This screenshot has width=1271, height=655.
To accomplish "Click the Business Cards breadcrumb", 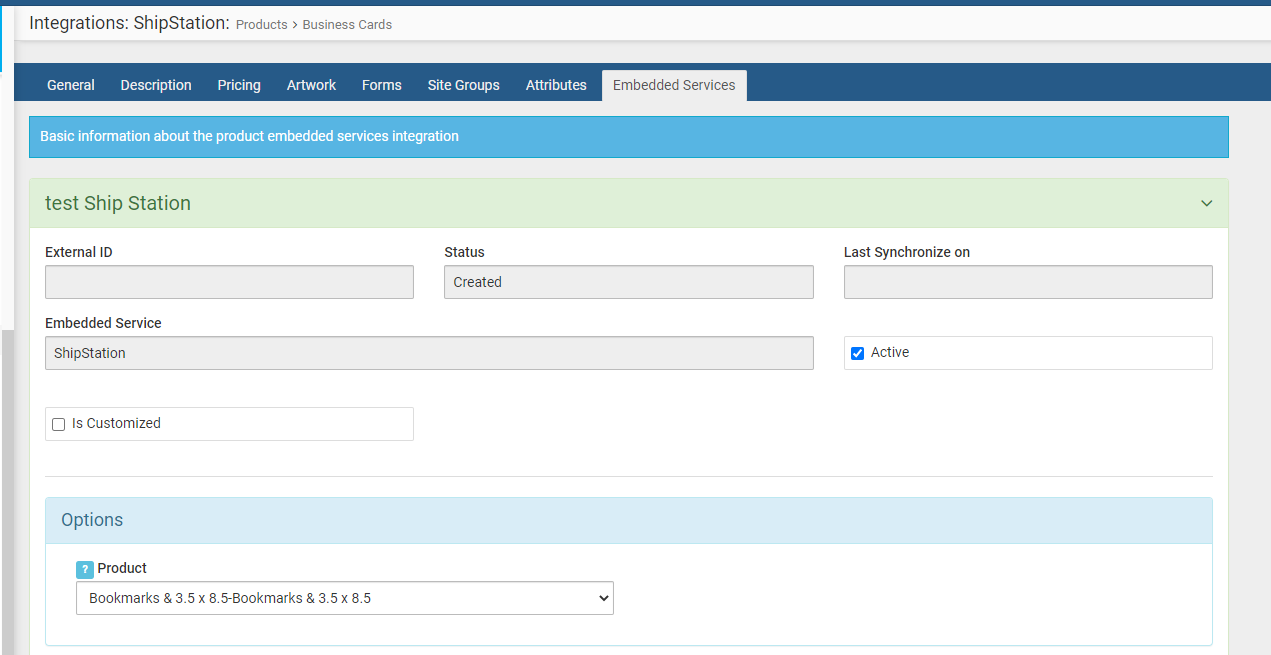I will [347, 24].
